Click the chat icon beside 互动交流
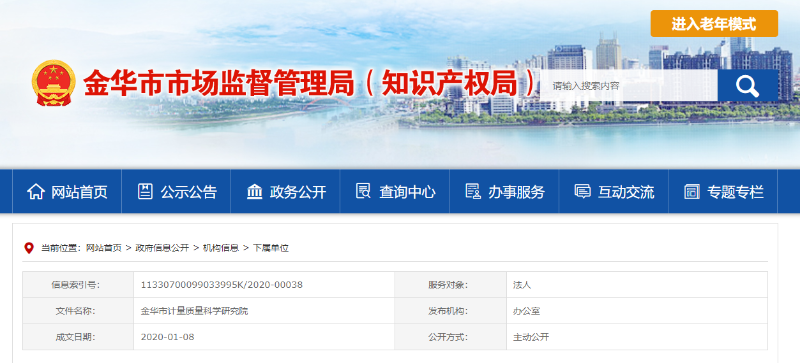800x363 pixels. 582,192
